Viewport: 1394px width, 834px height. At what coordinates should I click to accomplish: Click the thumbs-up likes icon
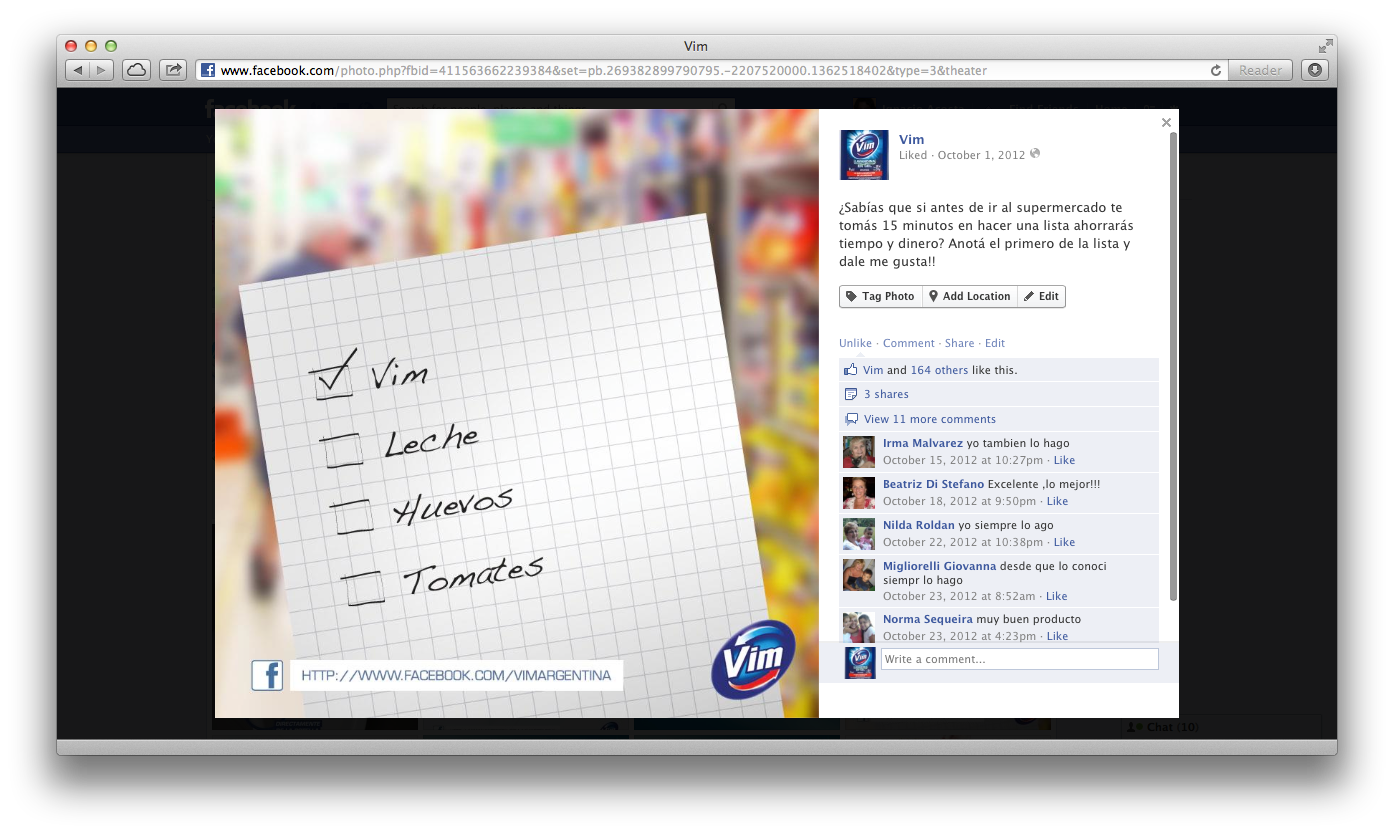[x=851, y=369]
